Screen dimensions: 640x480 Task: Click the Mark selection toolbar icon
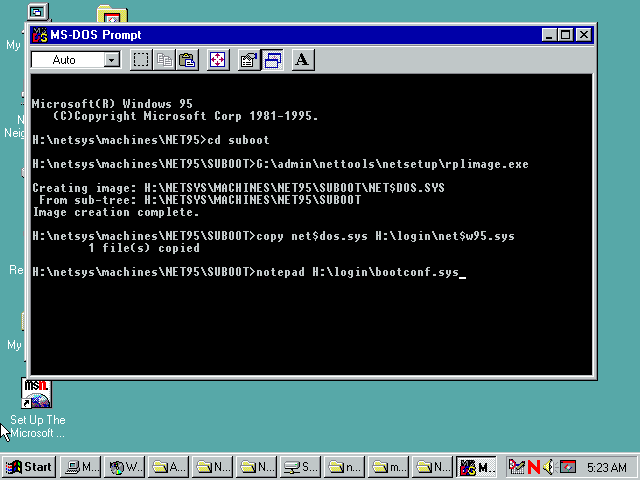(x=141, y=60)
